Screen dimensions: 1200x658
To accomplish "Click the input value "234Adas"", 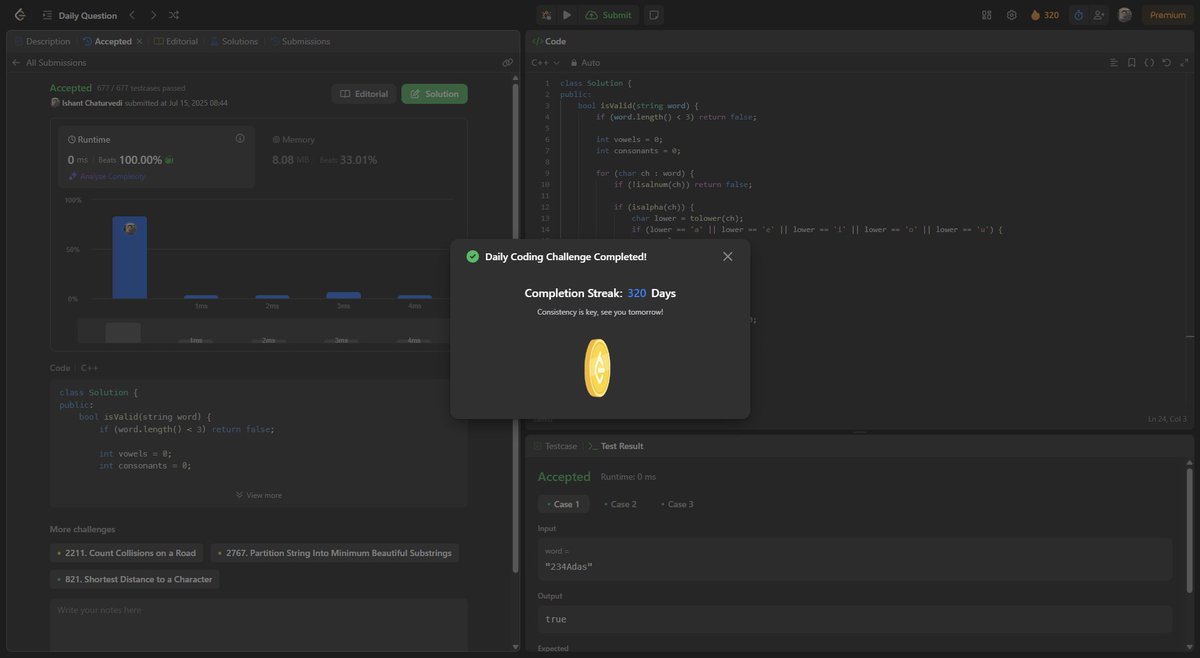I will (569, 567).
